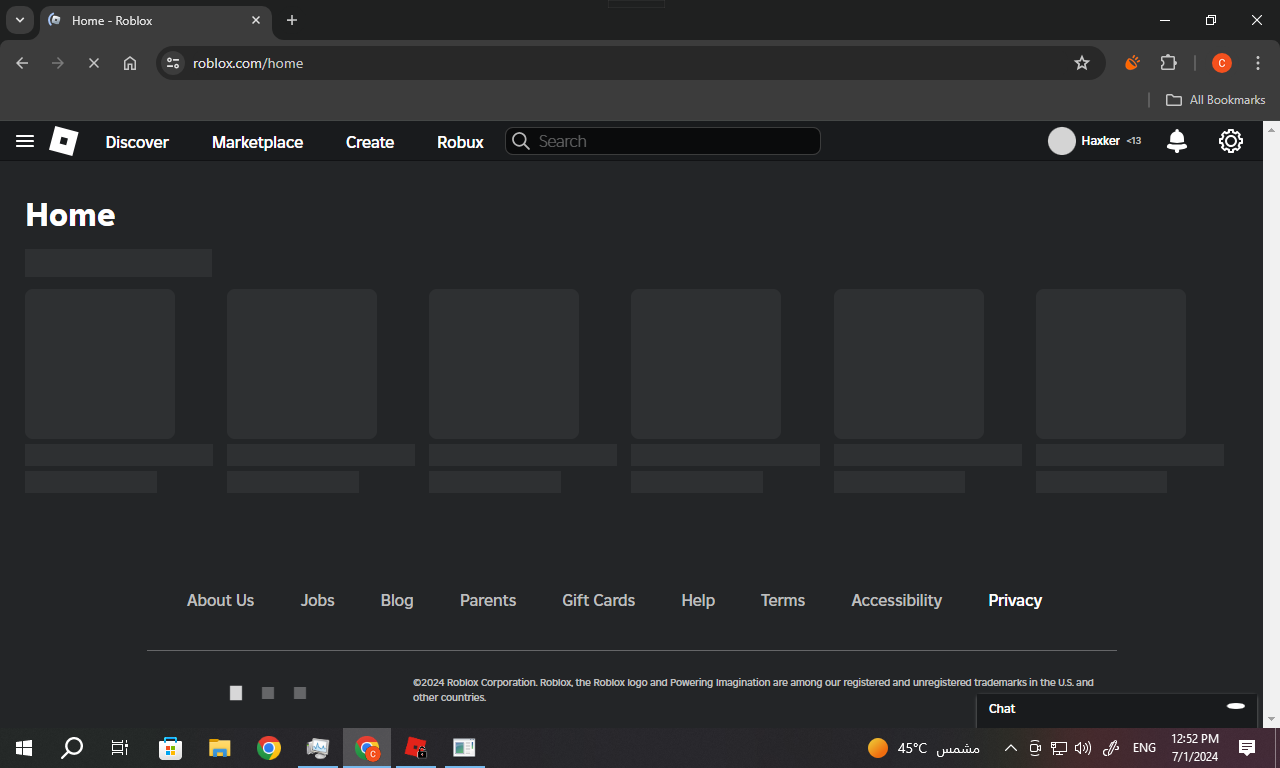Open the Windows Action Center notifications
The width and height of the screenshot is (1280, 768).
coord(1247,748)
